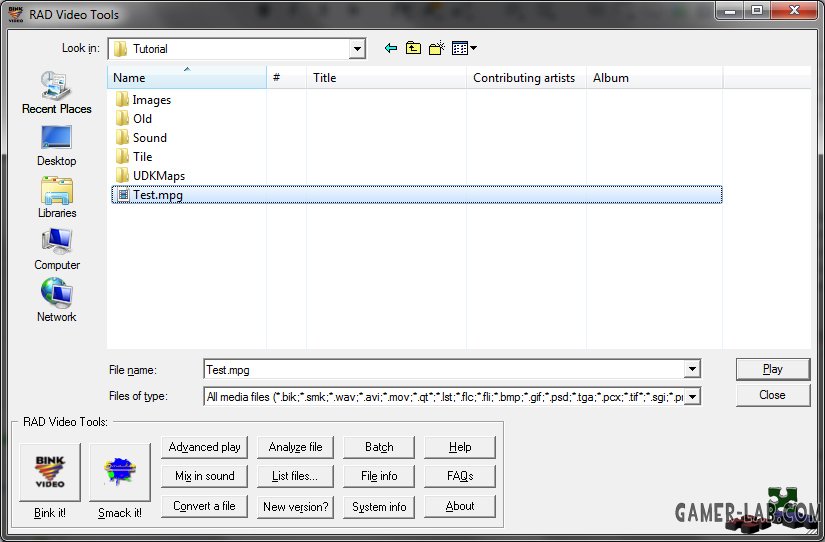The height and width of the screenshot is (542, 825).
Task: Click the RAD Video Tools title bar icon
Action: point(16,14)
